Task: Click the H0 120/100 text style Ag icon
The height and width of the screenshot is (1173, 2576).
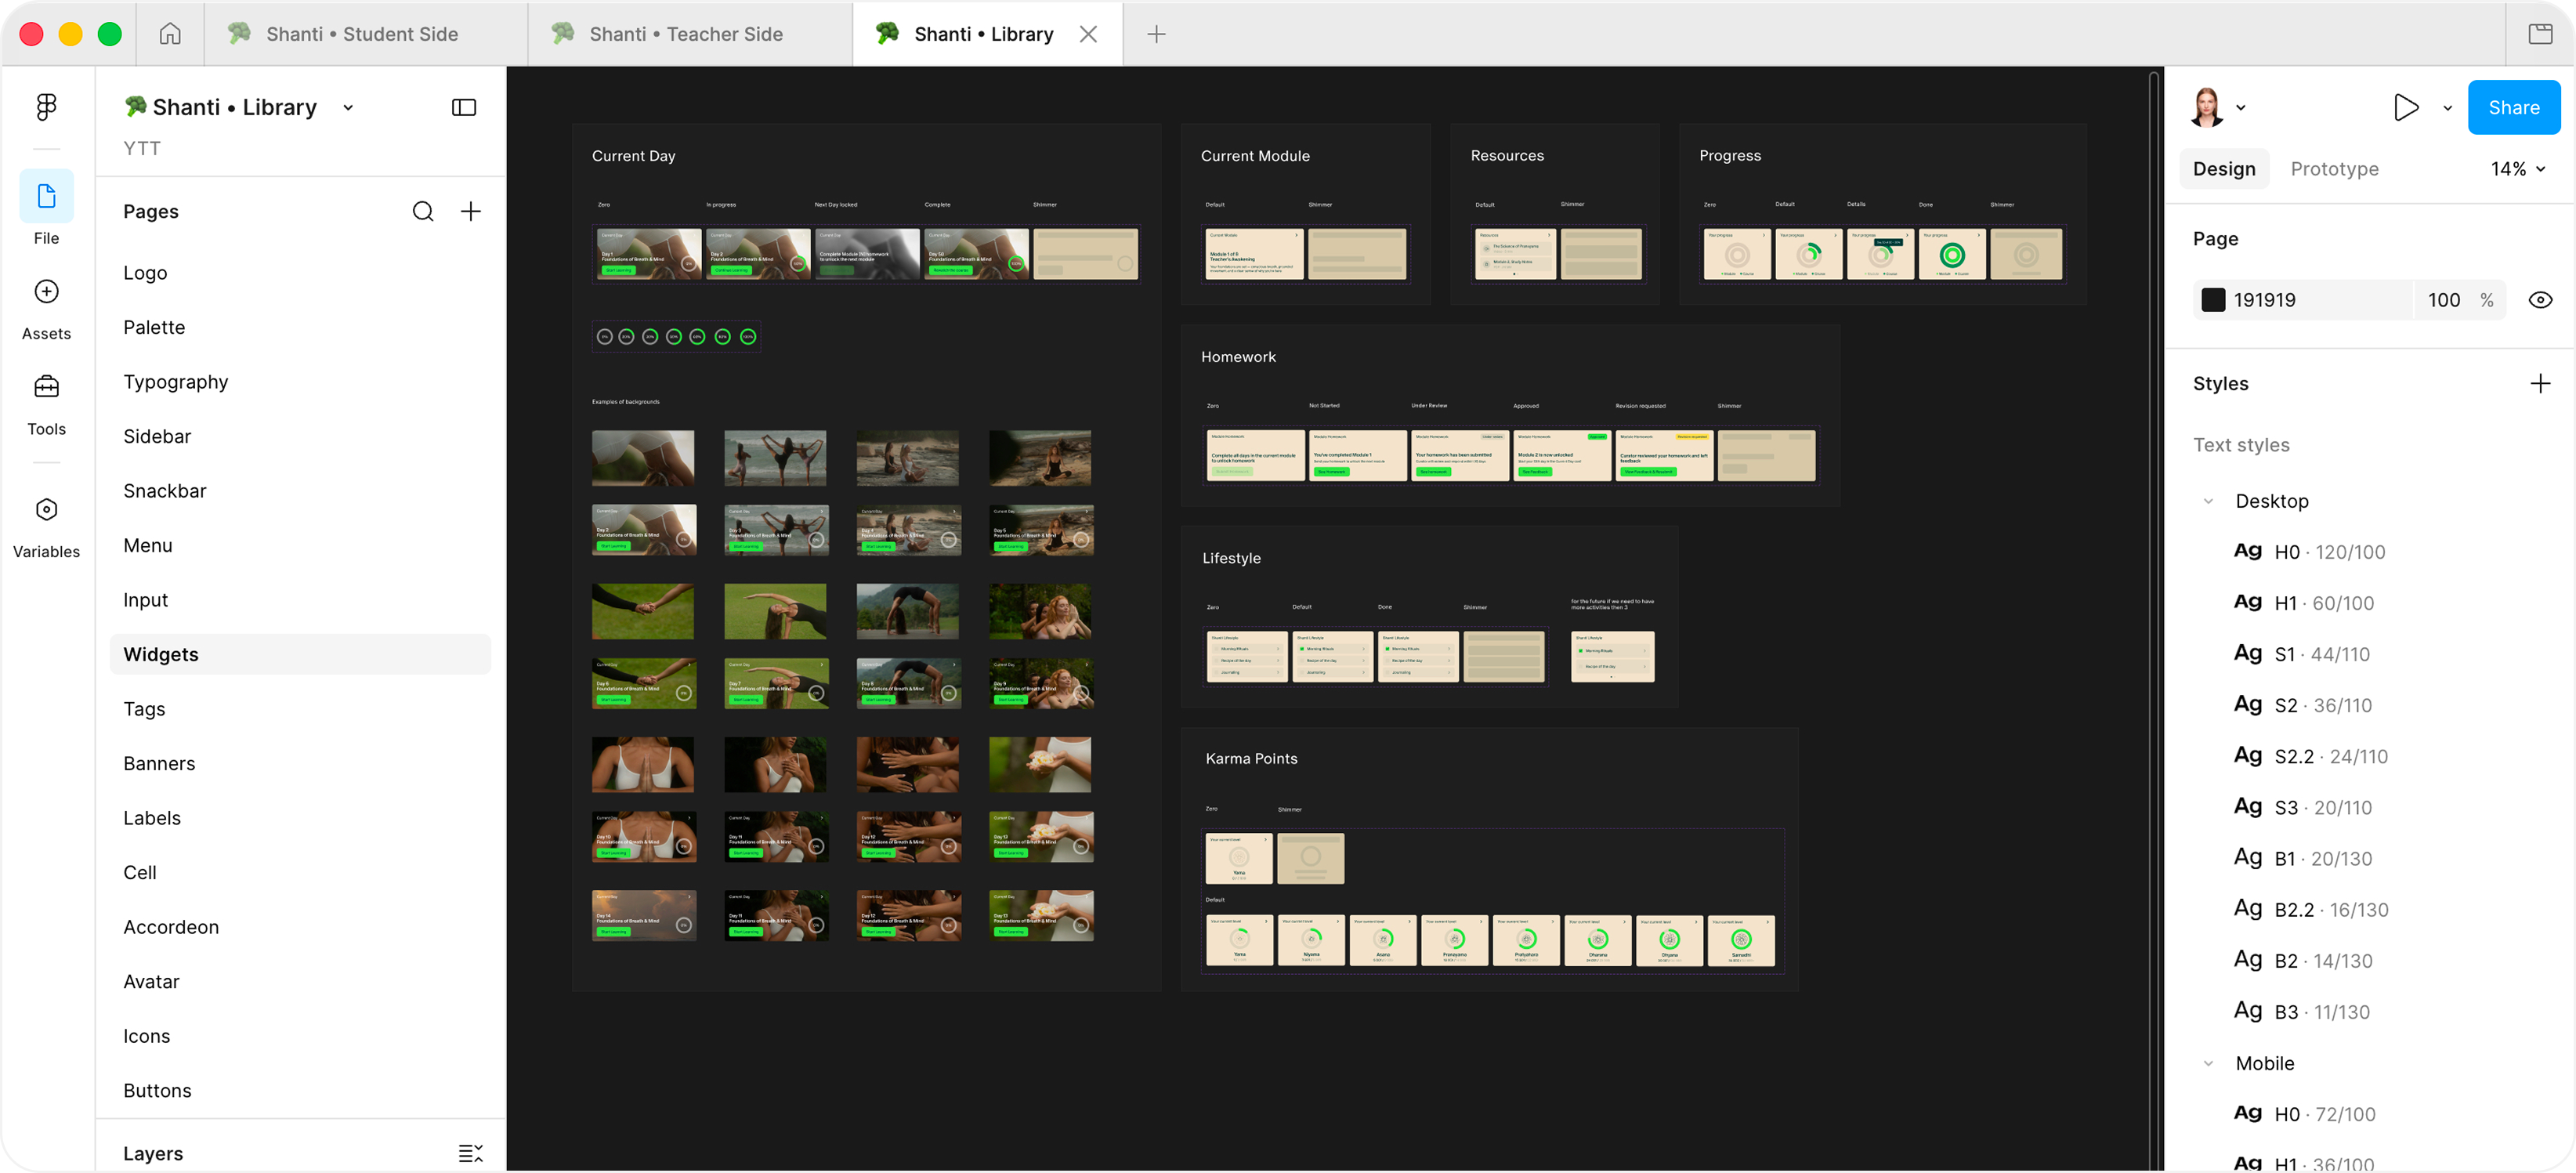Action: [2247, 551]
